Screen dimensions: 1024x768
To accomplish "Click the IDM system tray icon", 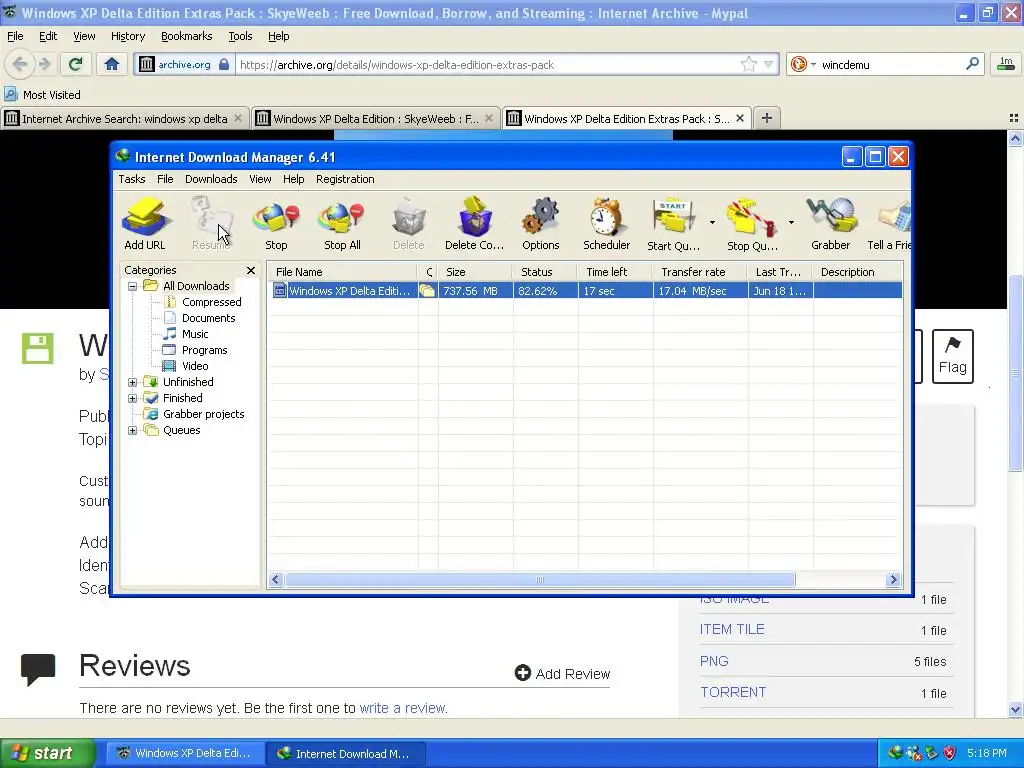I will [895, 753].
